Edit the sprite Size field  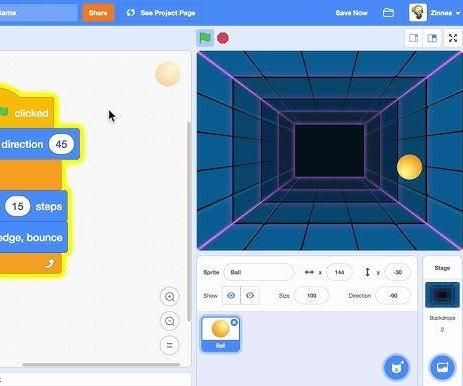pos(311,296)
